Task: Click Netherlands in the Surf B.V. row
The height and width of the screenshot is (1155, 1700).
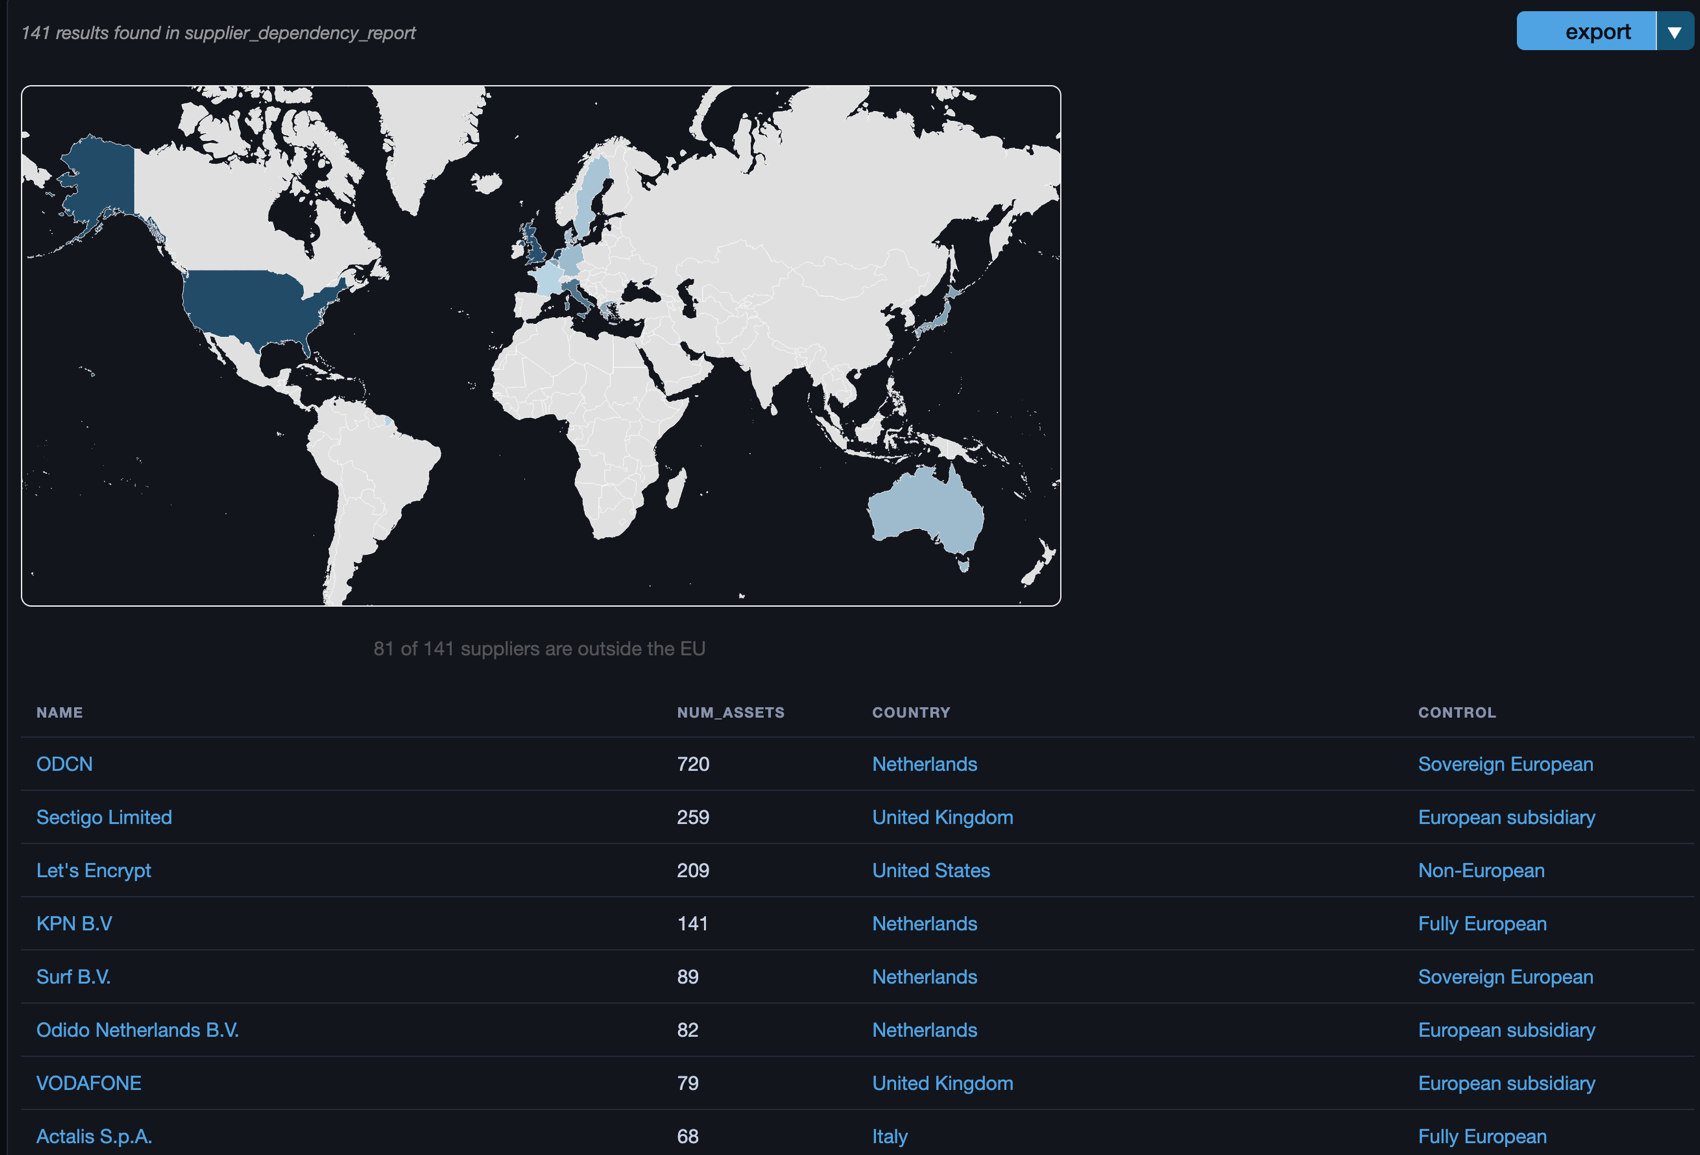Action: pyautogui.click(x=924, y=976)
